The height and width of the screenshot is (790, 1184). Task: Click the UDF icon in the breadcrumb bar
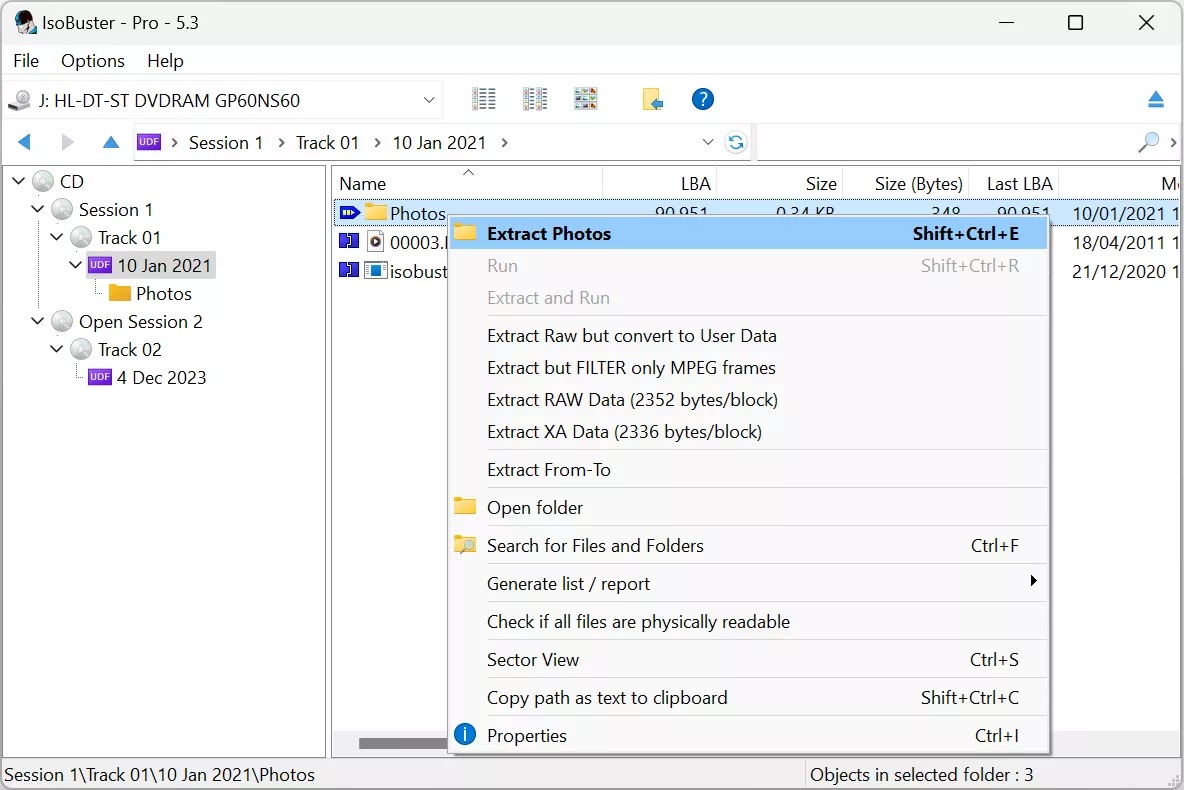148,142
